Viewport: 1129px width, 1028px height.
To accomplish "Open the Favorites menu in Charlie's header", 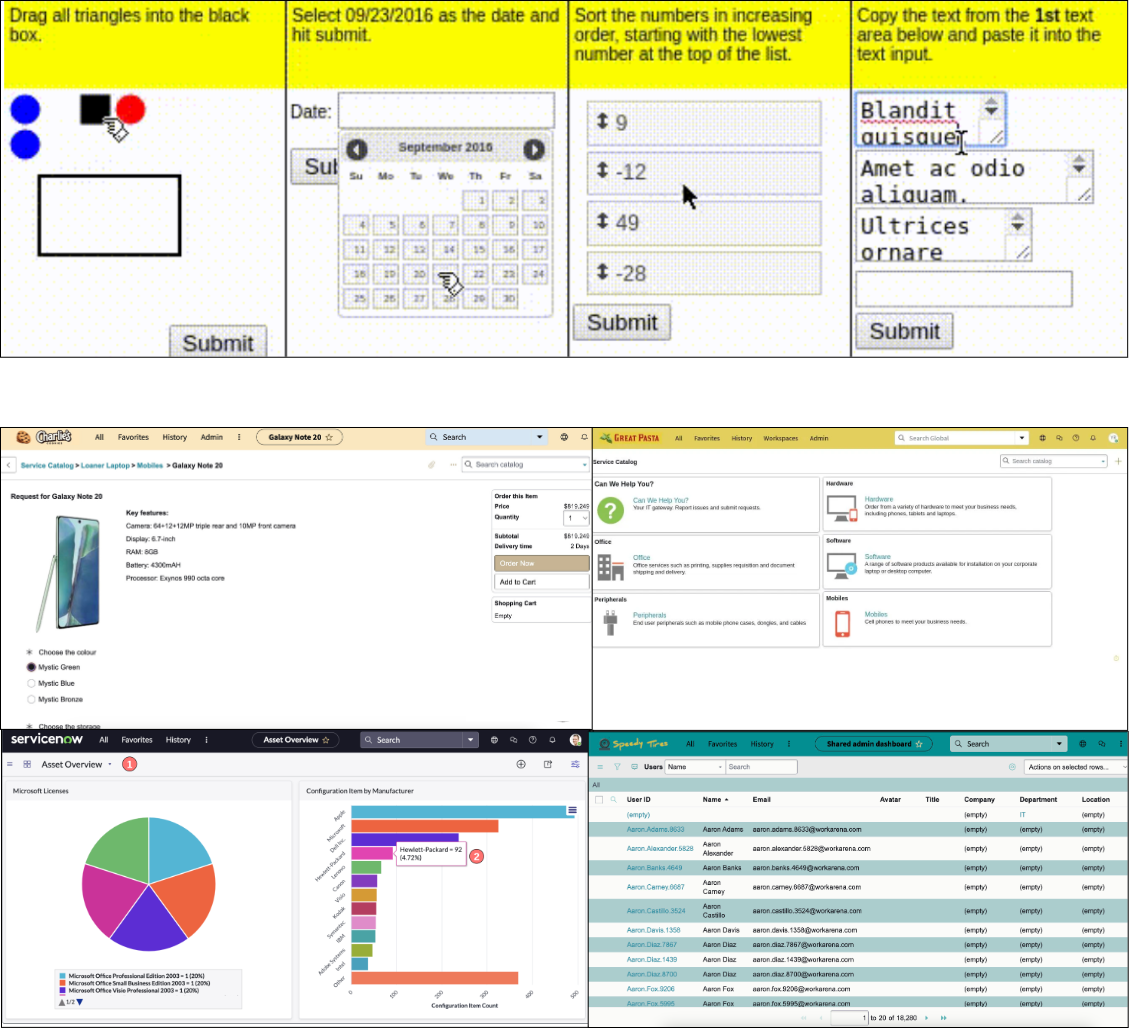I will [x=133, y=437].
